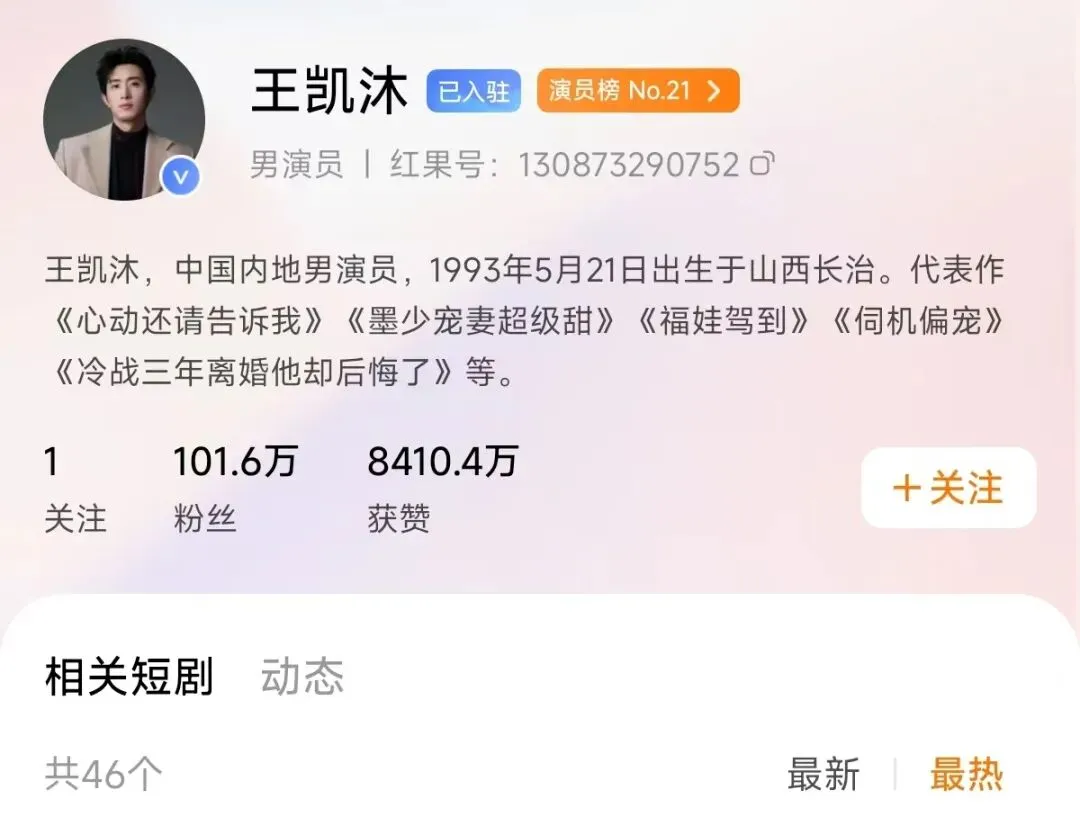Image resolution: width=1080 pixels, height=817 pixels.
Task: Switch to the 相关短剧 tab
Action: pyautogui.click(x=129, y=676)
